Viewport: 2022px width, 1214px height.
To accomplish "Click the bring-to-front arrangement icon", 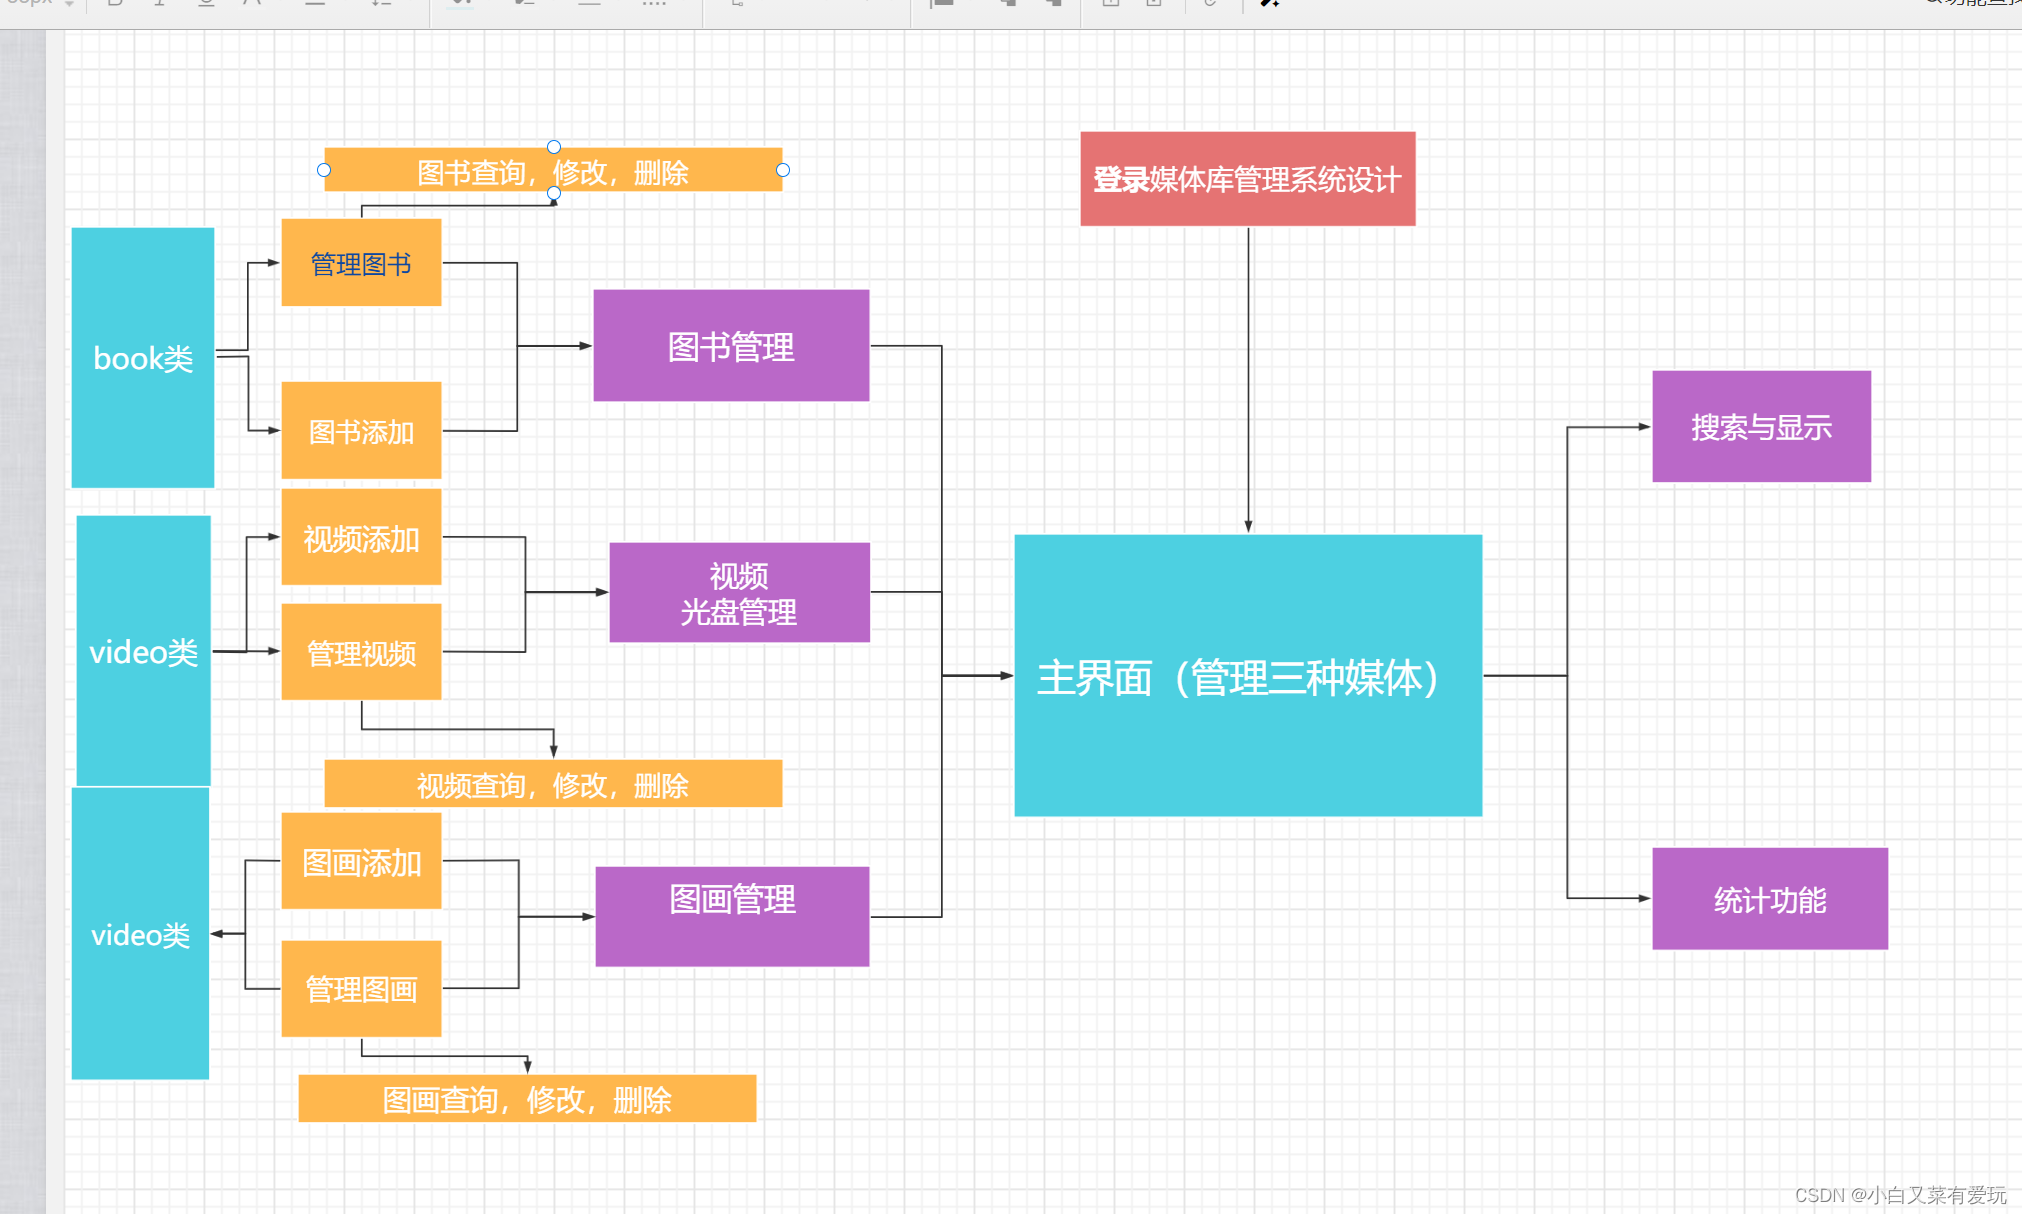I will click(1008, 5).
